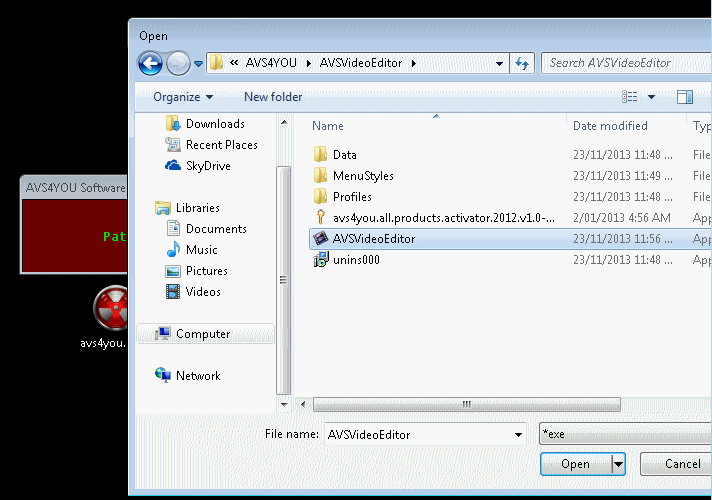Click the red radiation patch icon
The image size is (712, 500).
(110, 308)
